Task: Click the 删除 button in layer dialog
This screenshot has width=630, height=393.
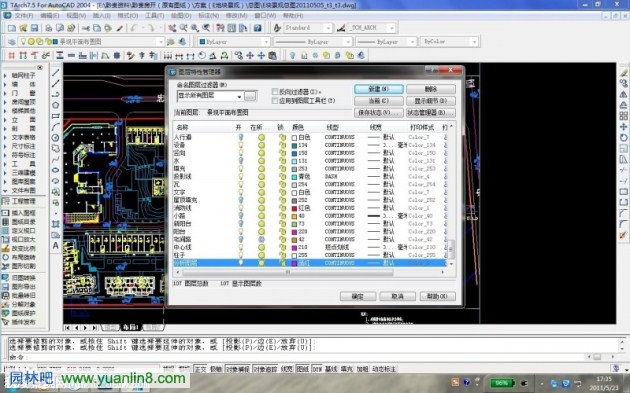Action: pyautogui.click(x=431, y=89)
